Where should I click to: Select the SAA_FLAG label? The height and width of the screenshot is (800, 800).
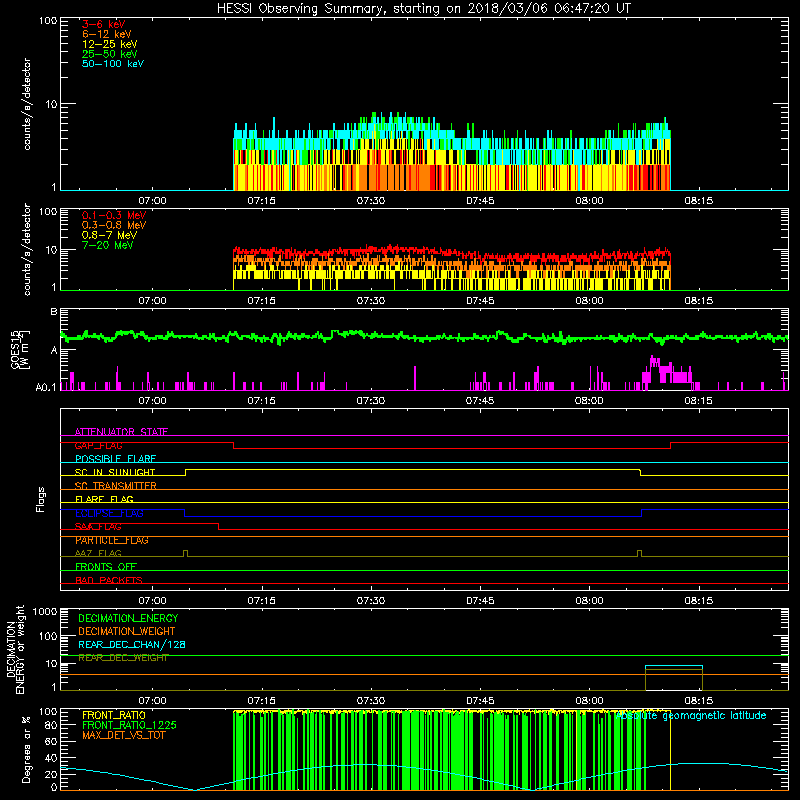click(x=98, y=527)
